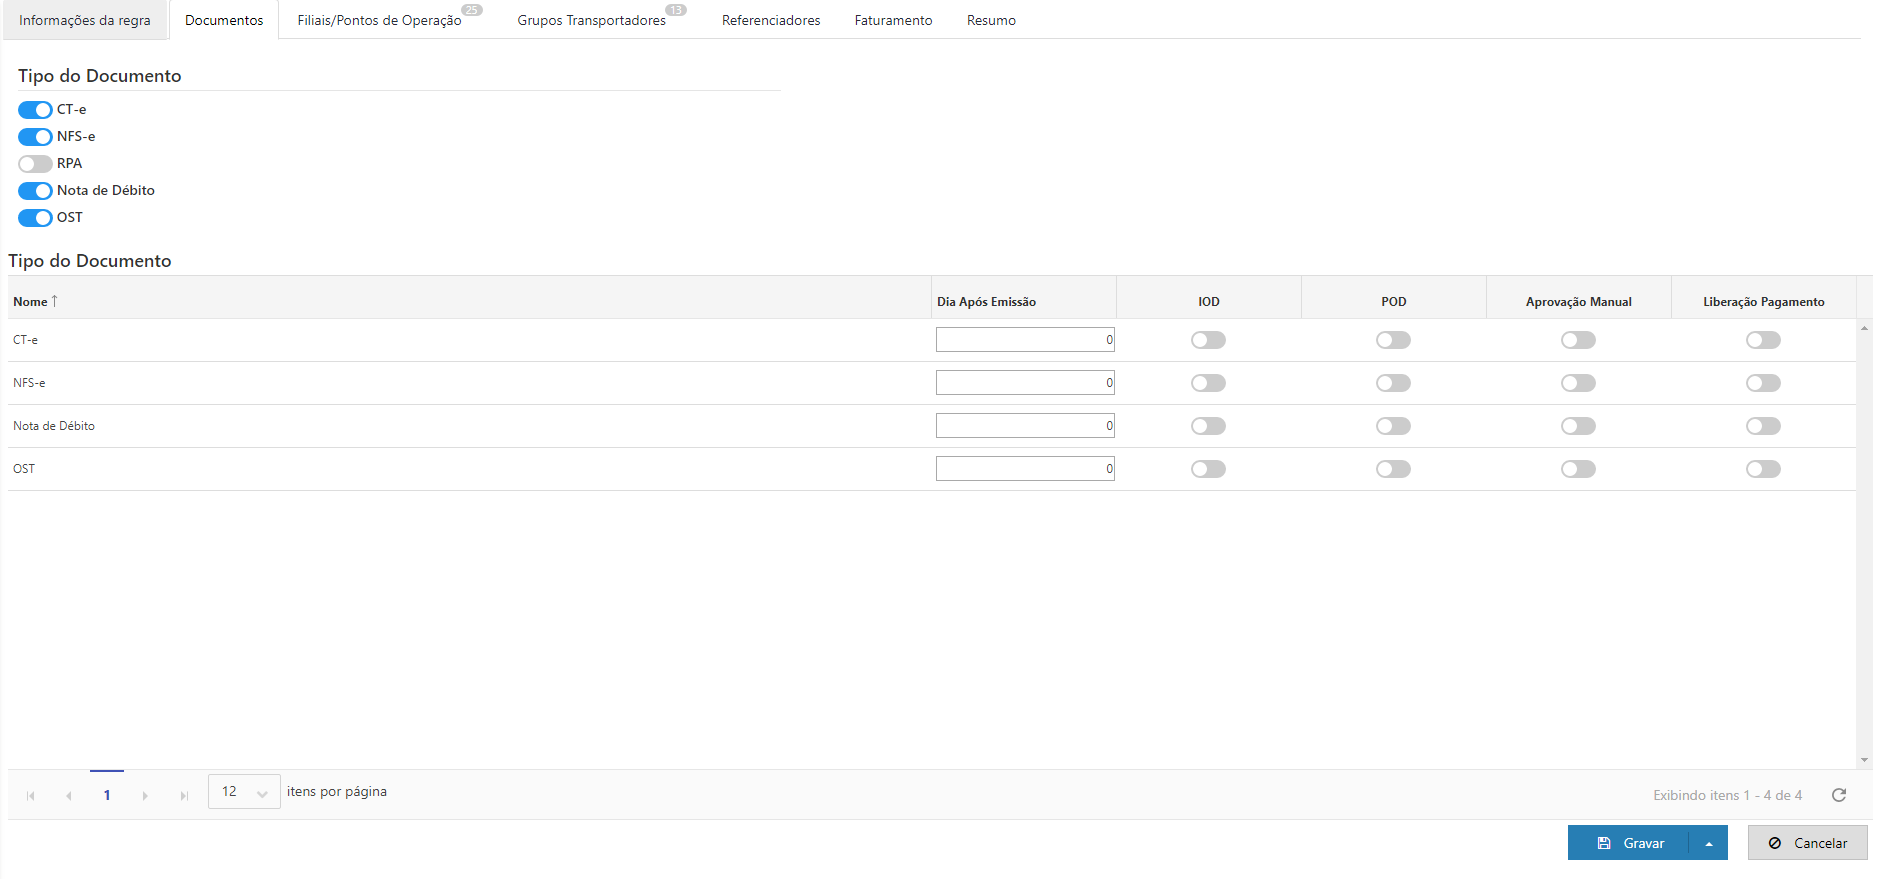Click the OST name cell in the table
1878x879 pixels.
[470, 469]
